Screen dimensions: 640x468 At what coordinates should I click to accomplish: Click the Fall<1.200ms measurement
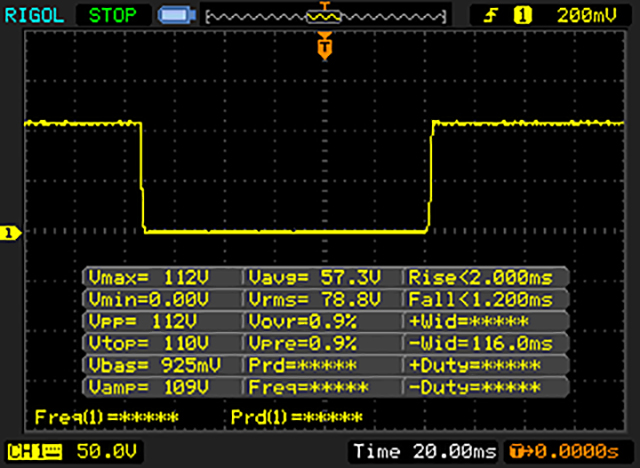481,299
